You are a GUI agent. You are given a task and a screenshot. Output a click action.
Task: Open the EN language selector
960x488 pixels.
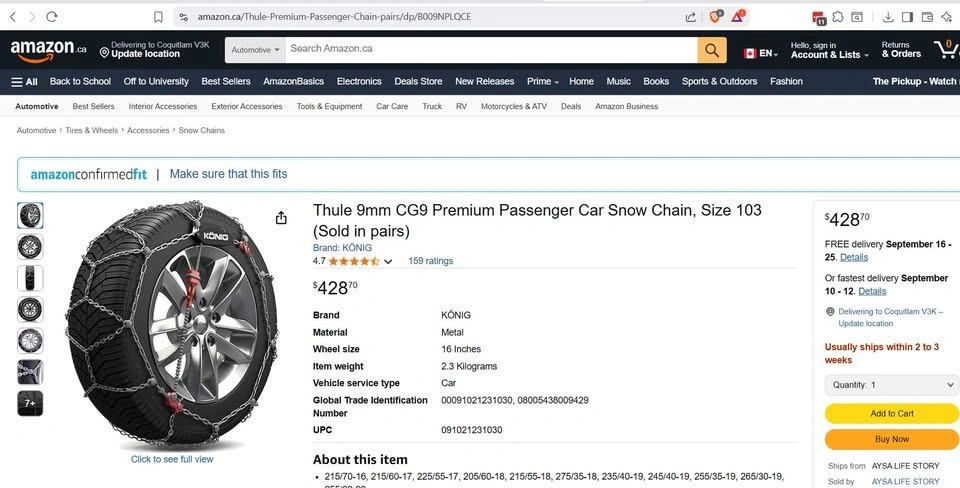tap(761, 53)
